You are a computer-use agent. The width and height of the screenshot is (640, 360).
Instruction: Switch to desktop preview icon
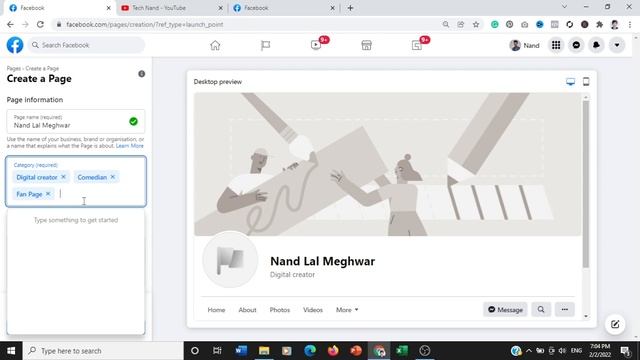571,82
